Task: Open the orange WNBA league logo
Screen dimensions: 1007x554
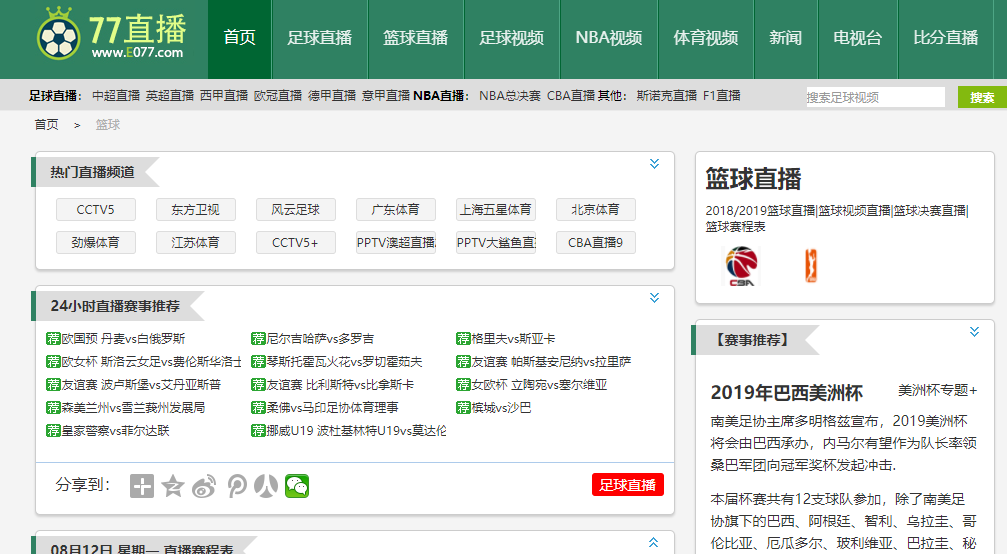Action: point(810,266)
